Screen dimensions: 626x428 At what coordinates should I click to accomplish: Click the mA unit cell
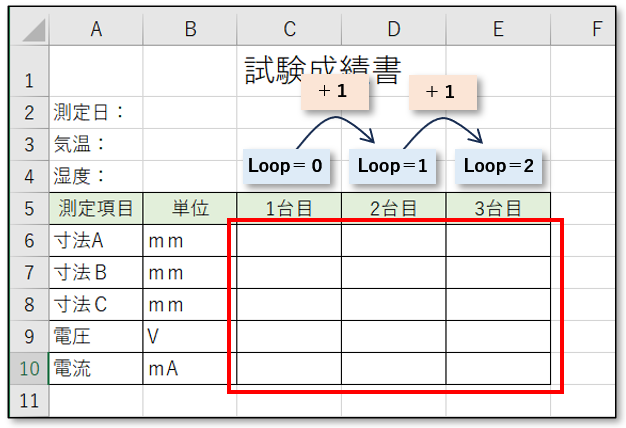click(x=190, y=368)
